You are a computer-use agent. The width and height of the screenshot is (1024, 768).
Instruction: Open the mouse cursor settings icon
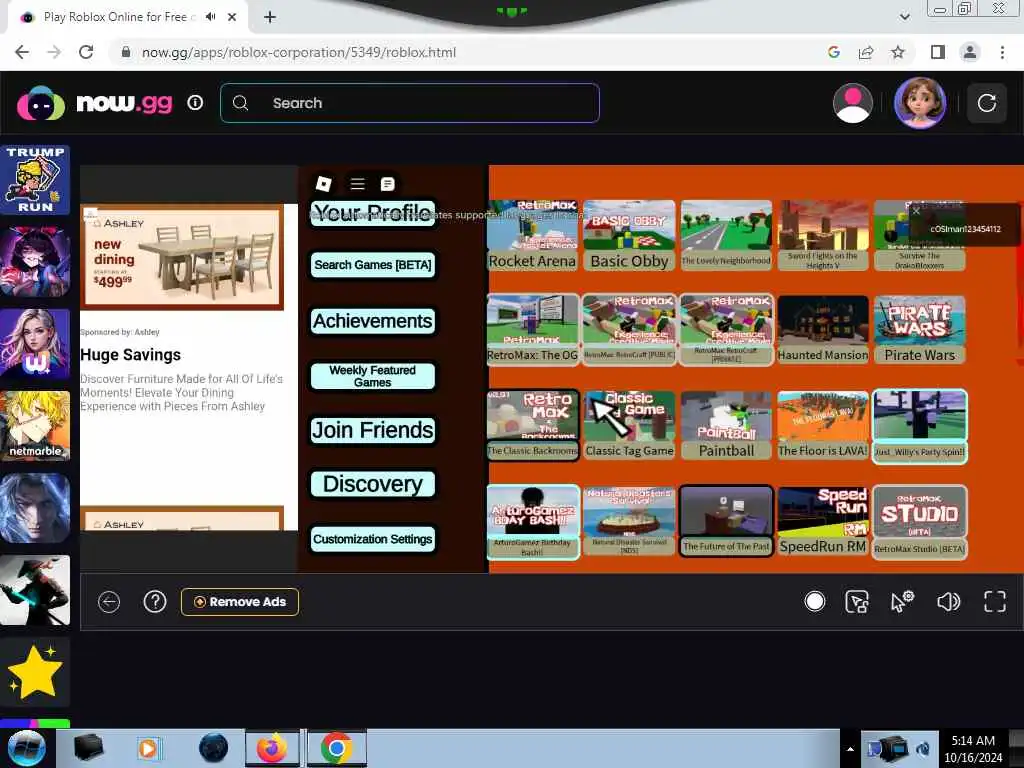coord(903,601)
